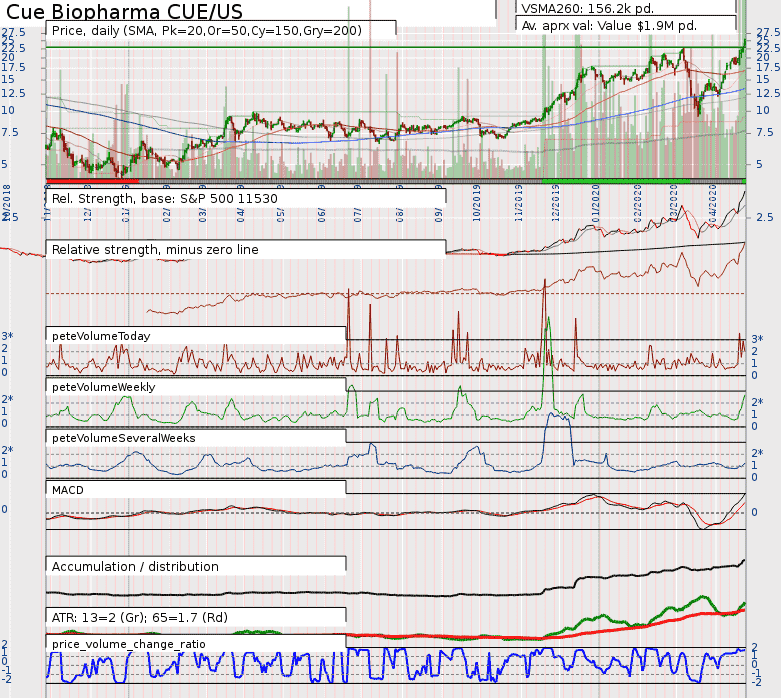Image resolution: width=781 pixels, height=698 pixels.
Task: Click the '02/2020' date axis label
Action: [x=638, y=203]
